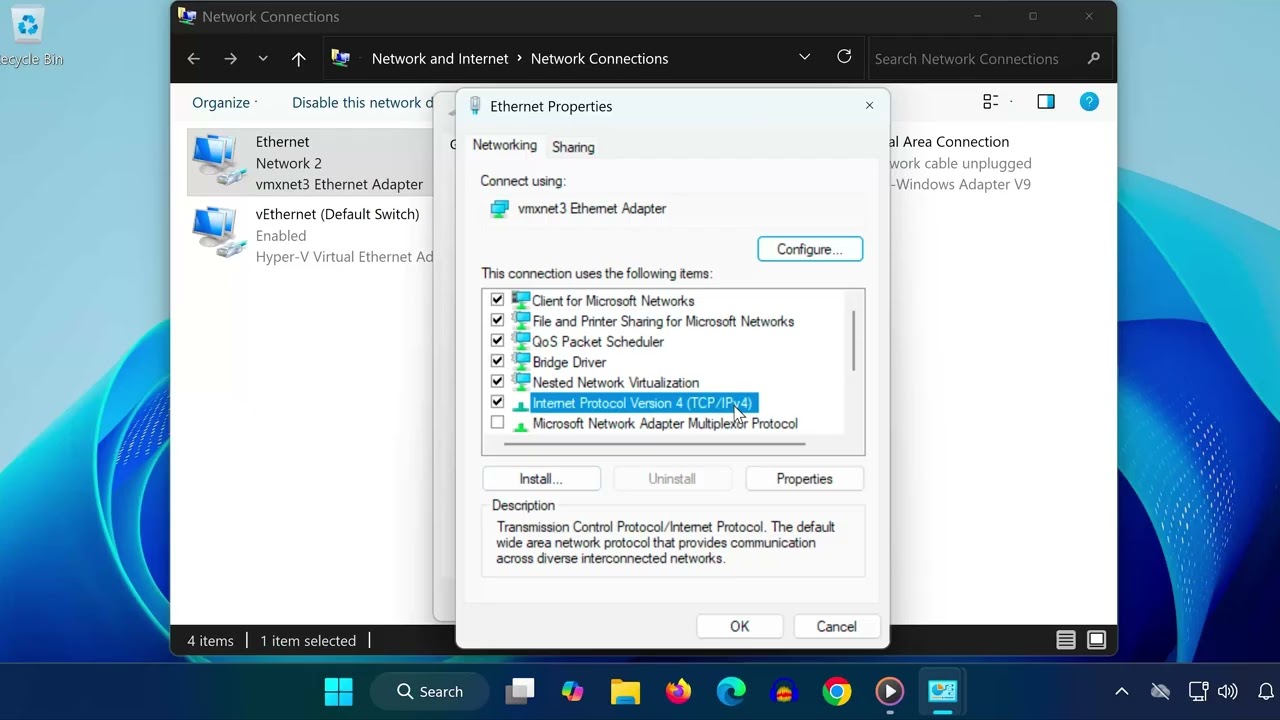This screenshot has height=720, width=1280.
Task: Open the Windows Start menu
Action: tap(339, 691)
